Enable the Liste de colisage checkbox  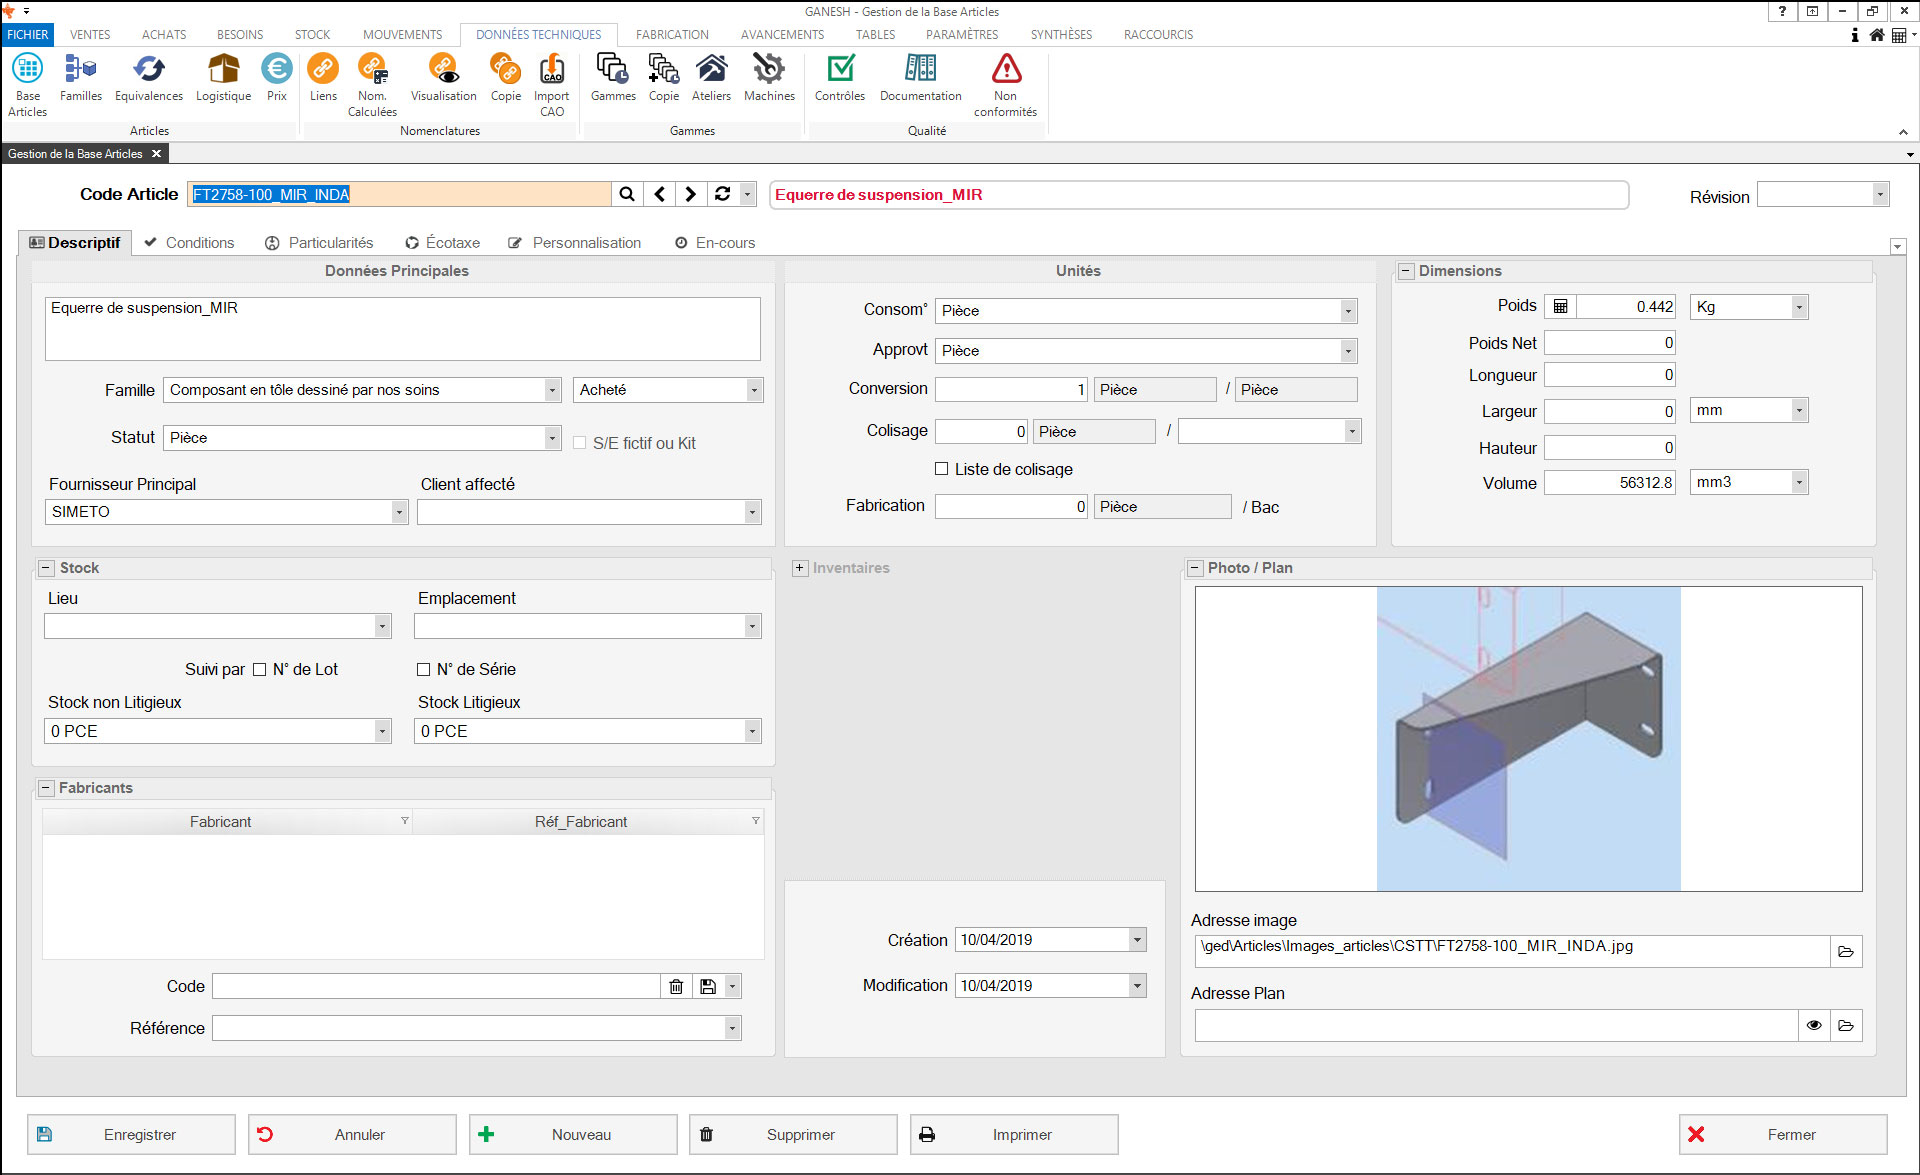tap(941, 469)
